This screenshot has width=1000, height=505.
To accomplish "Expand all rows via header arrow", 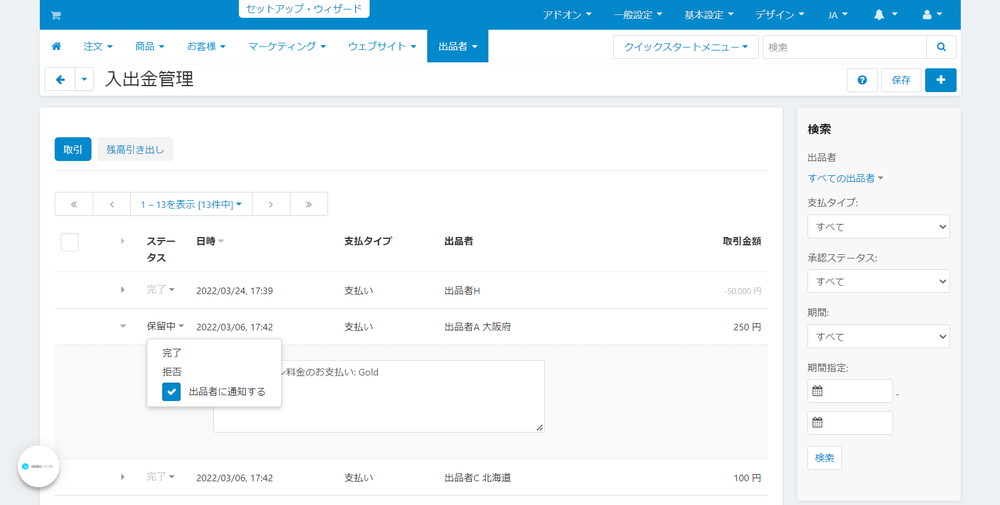I will pos(122,241).
